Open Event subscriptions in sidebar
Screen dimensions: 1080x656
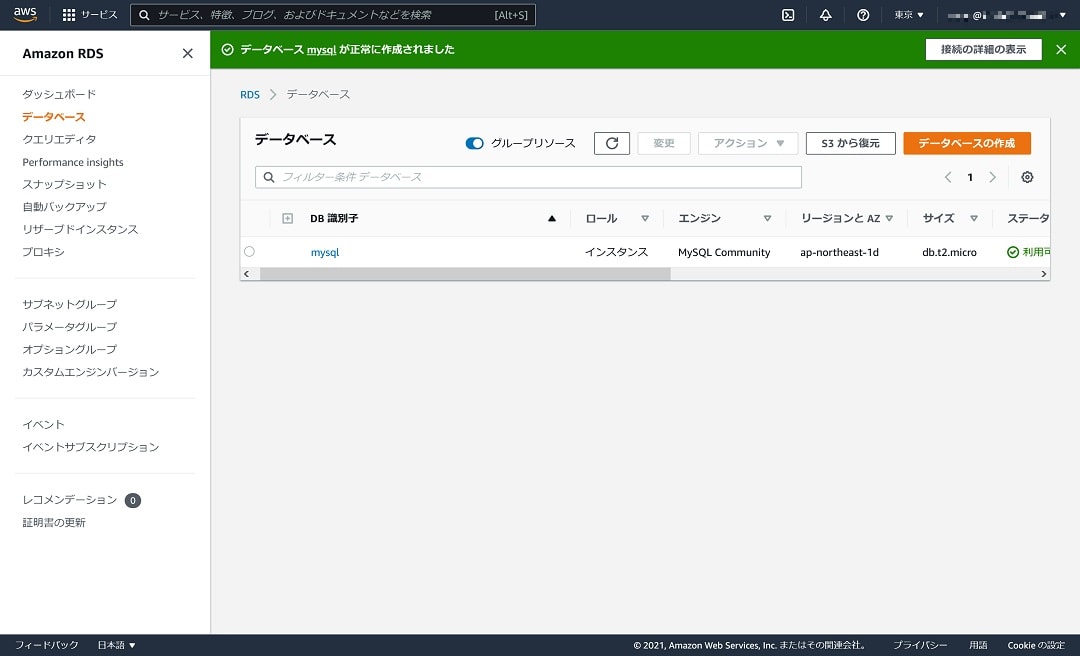[x=91, y=447]
